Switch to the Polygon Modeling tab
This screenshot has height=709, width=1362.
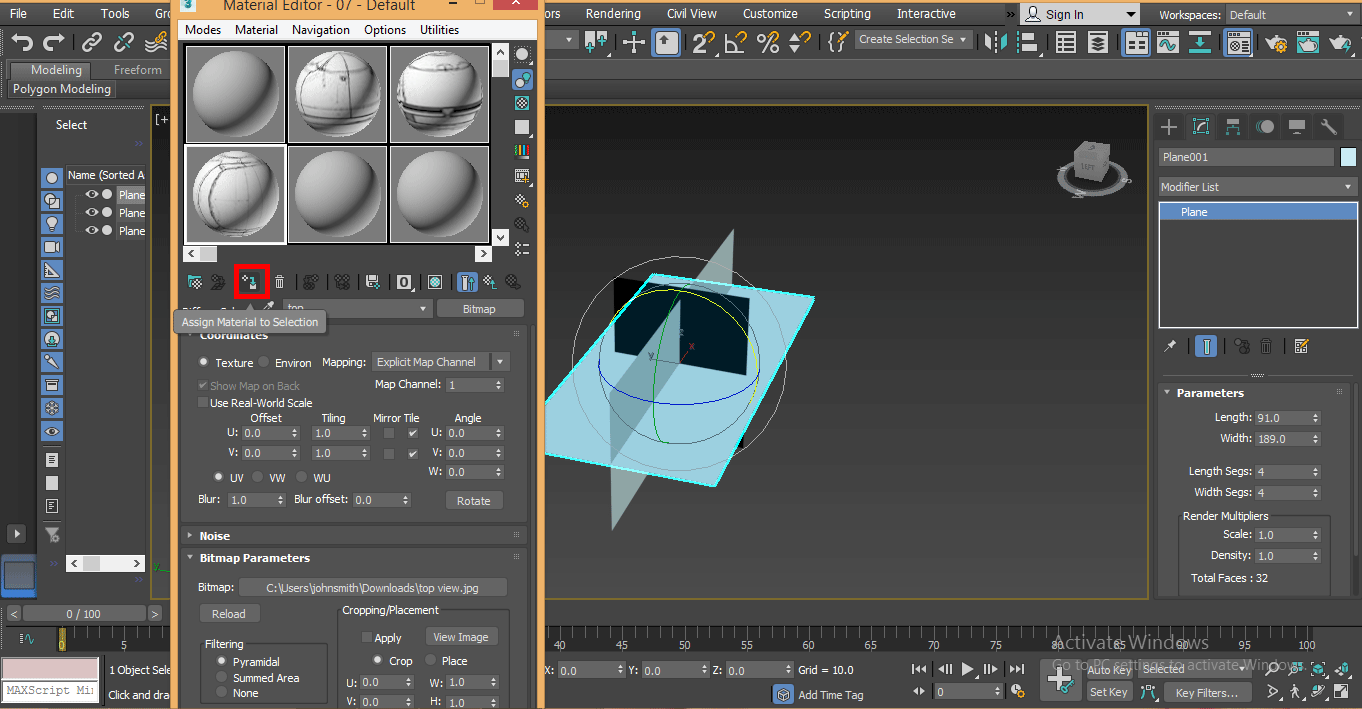click(60, 89)
